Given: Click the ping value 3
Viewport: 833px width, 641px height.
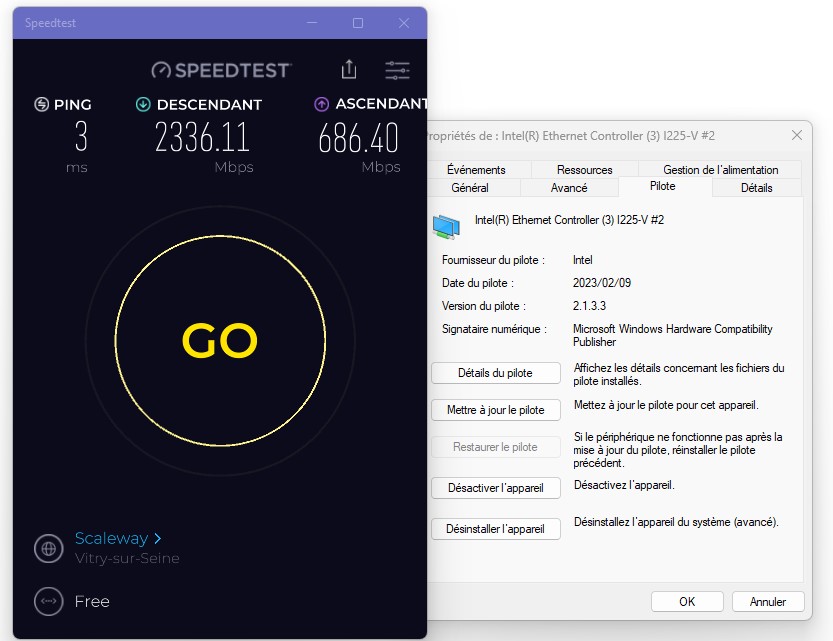Looking at the screenshot, I should coord(81,136).
